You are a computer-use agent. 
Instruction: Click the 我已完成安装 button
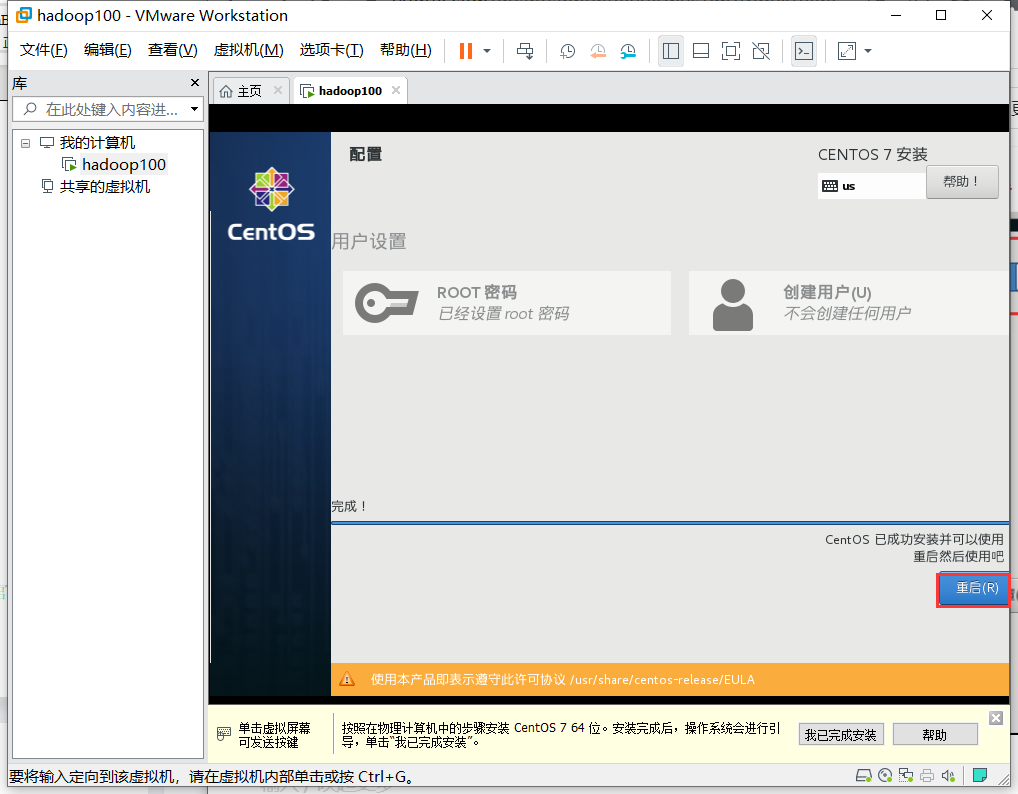click(x=841, y=734)
